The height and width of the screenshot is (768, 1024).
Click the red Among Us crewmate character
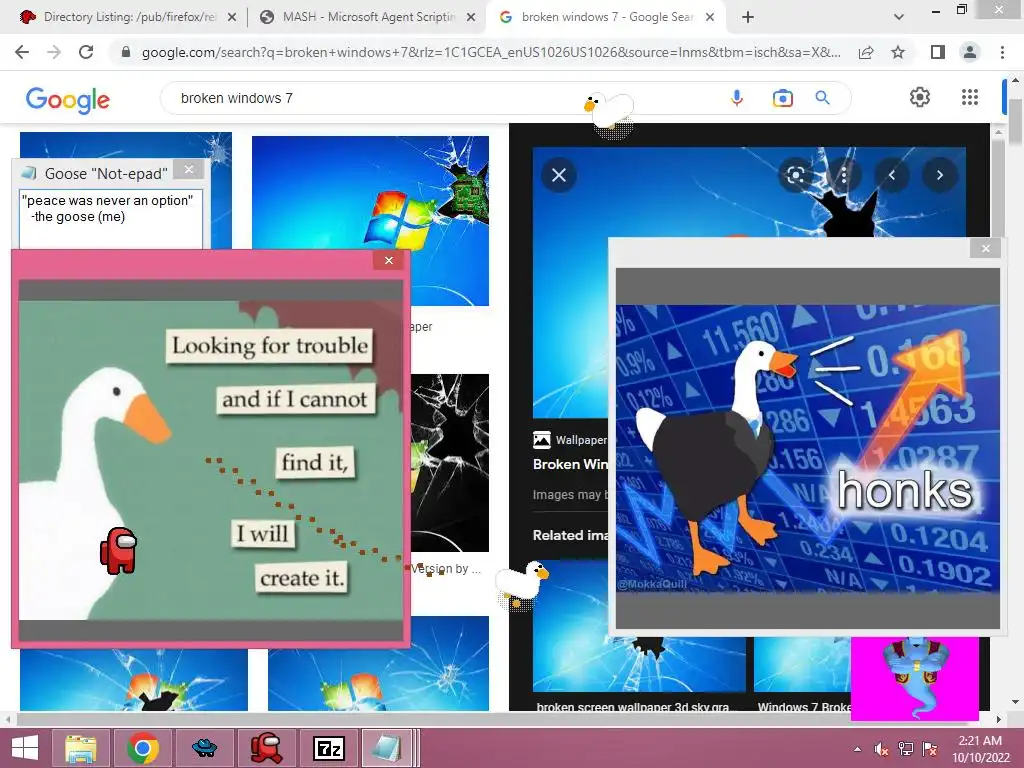point(119,551)
